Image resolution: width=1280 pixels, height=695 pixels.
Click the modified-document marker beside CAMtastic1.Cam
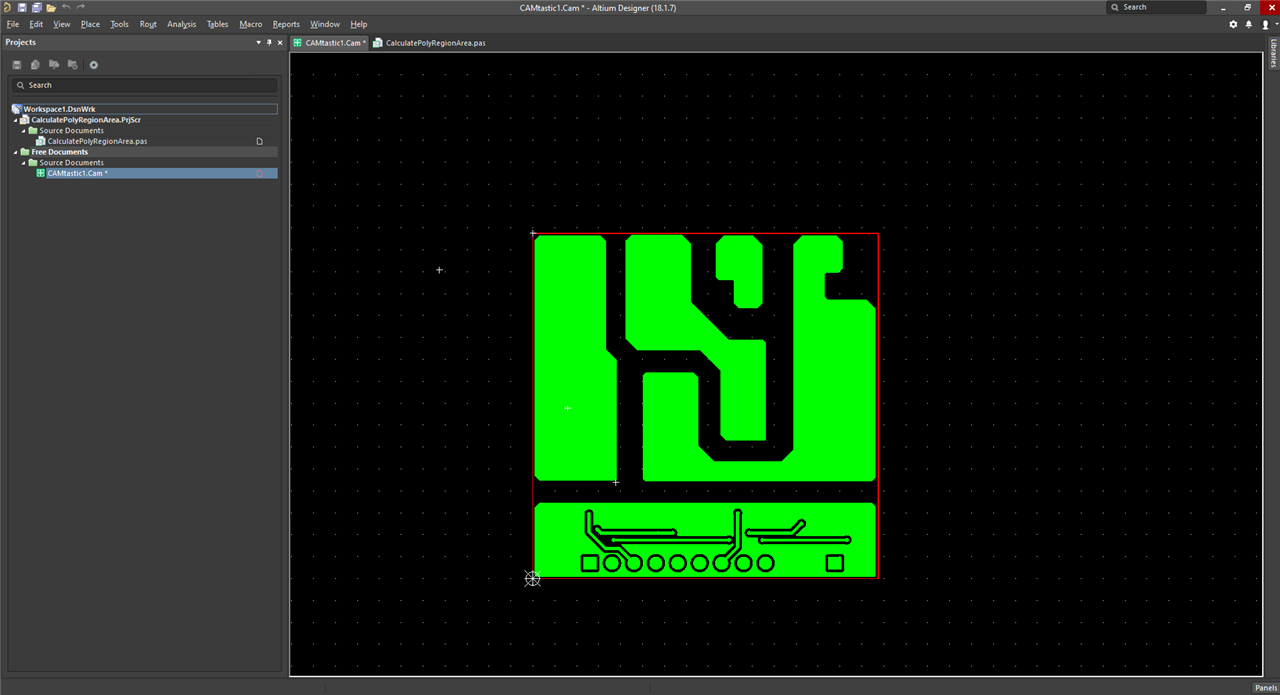(260, 173)
